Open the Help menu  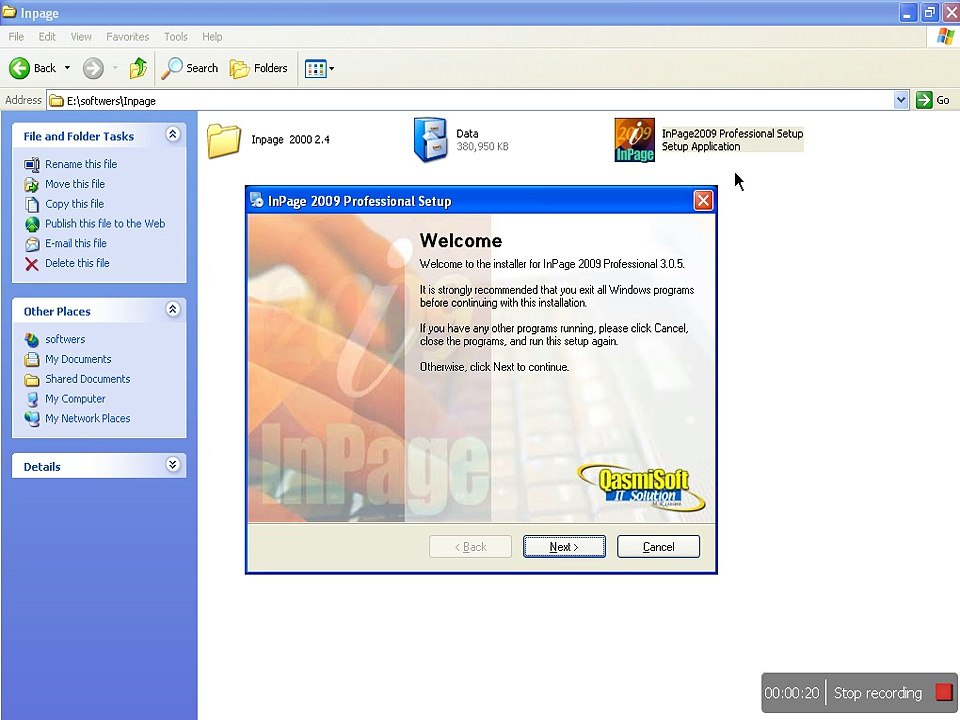[212, 37]
